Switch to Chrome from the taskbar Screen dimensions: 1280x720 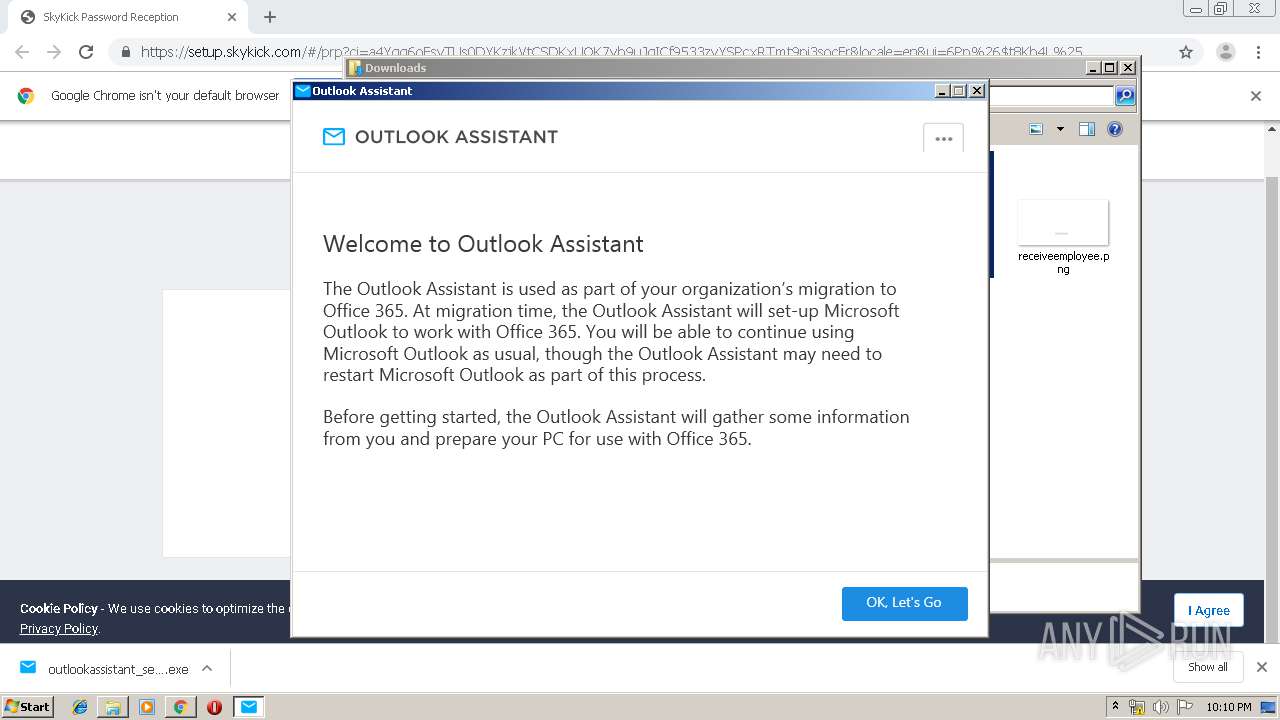point(180,707)
